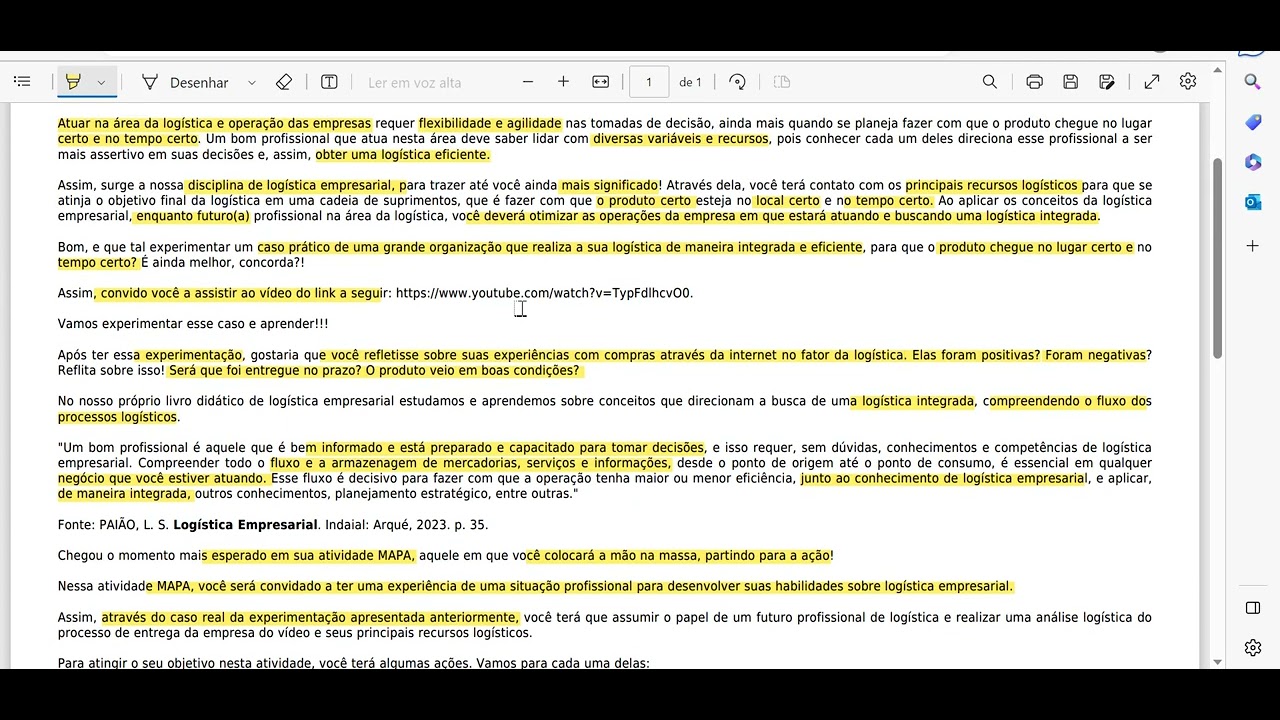Open the sidebar settings gear at bottom
The image size is (1280, 720).
point(1253,648)
